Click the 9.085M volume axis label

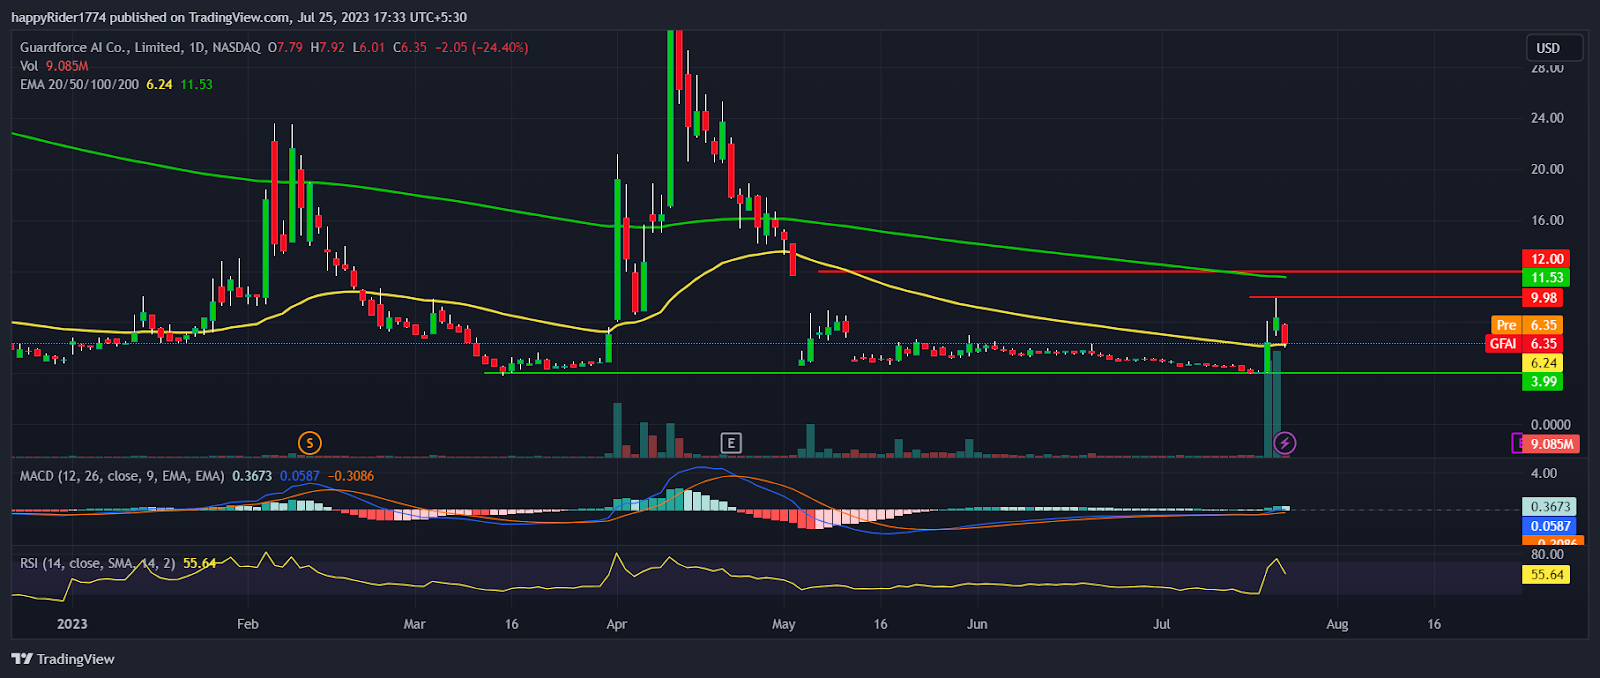1551,444
